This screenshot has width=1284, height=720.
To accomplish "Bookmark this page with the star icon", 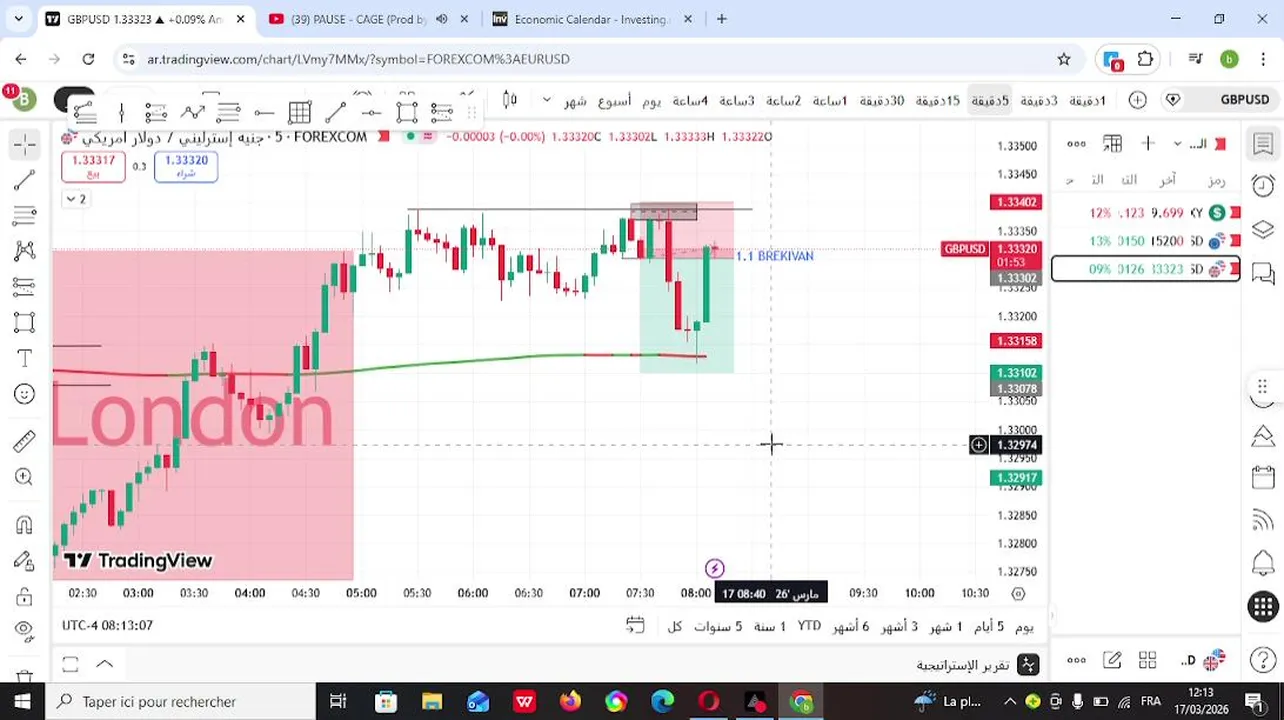I will point(1064,59).
